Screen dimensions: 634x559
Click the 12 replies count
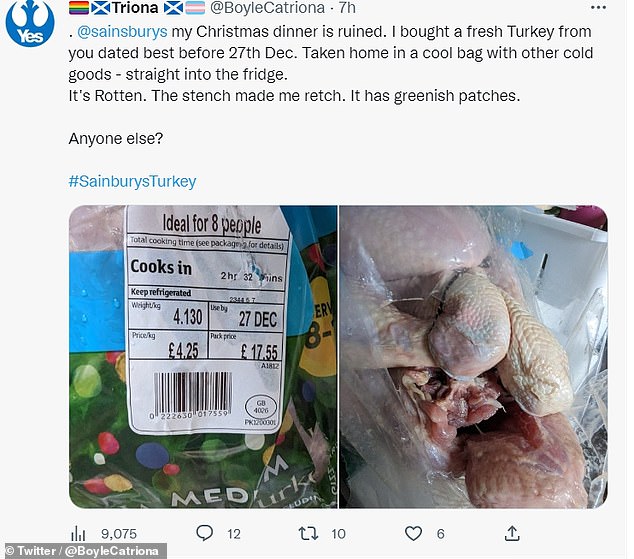(x=233, y=535)
